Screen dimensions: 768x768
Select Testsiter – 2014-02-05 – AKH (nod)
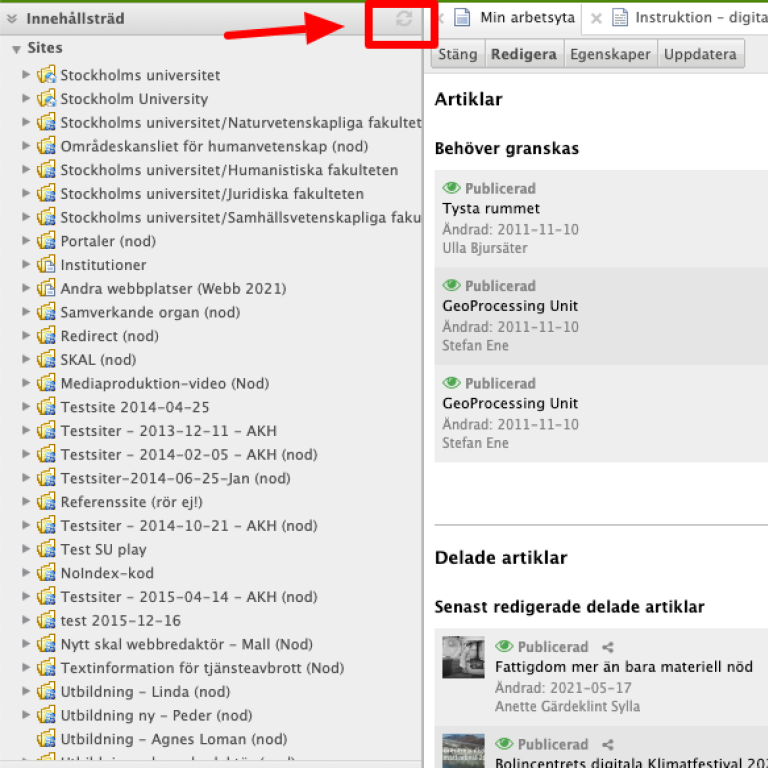pyautogui.click(x=189, y=454)
